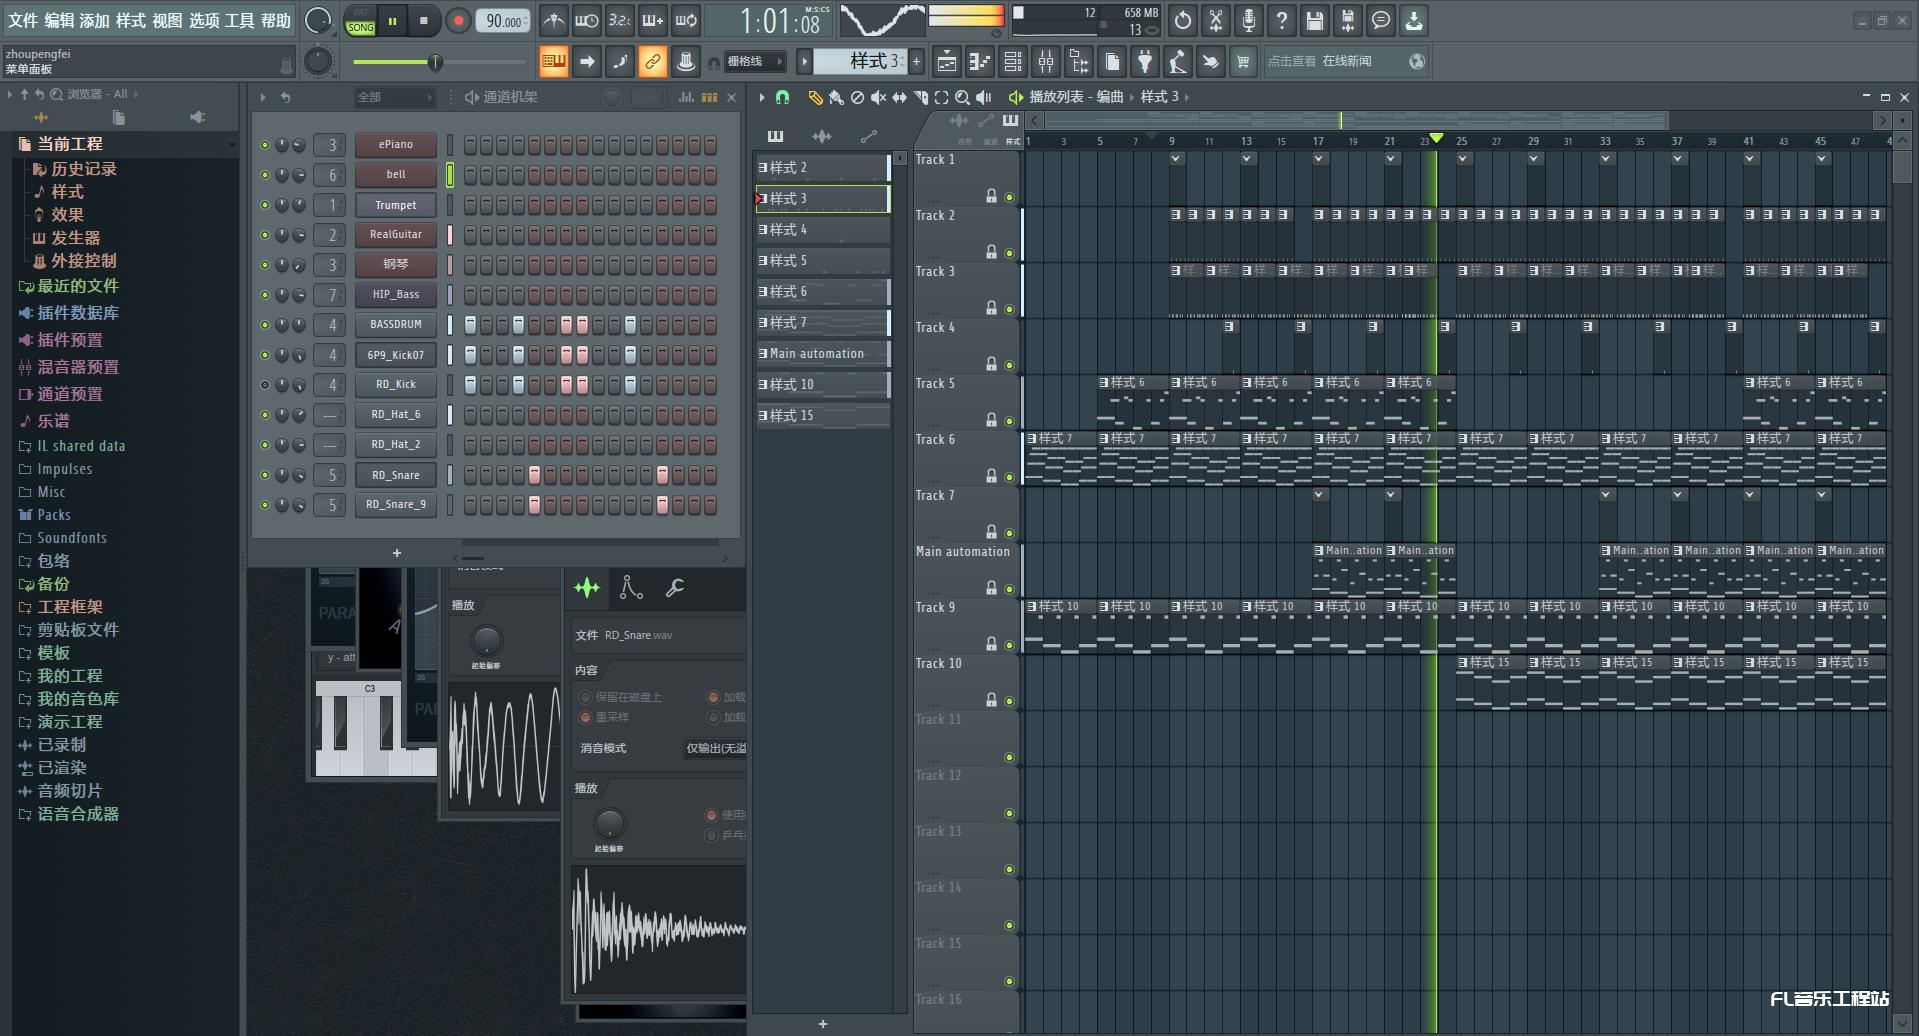Select the playlist paint brush tool

836,97
